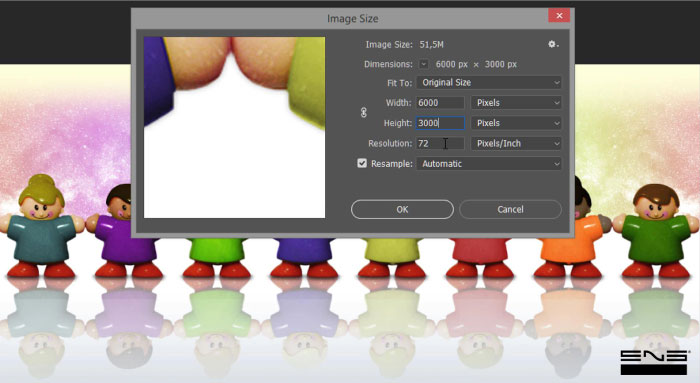Click in the Height field showing 3000
Image resolution: width=700 pixels, height=383 pixels.
[x=440, y=123]
